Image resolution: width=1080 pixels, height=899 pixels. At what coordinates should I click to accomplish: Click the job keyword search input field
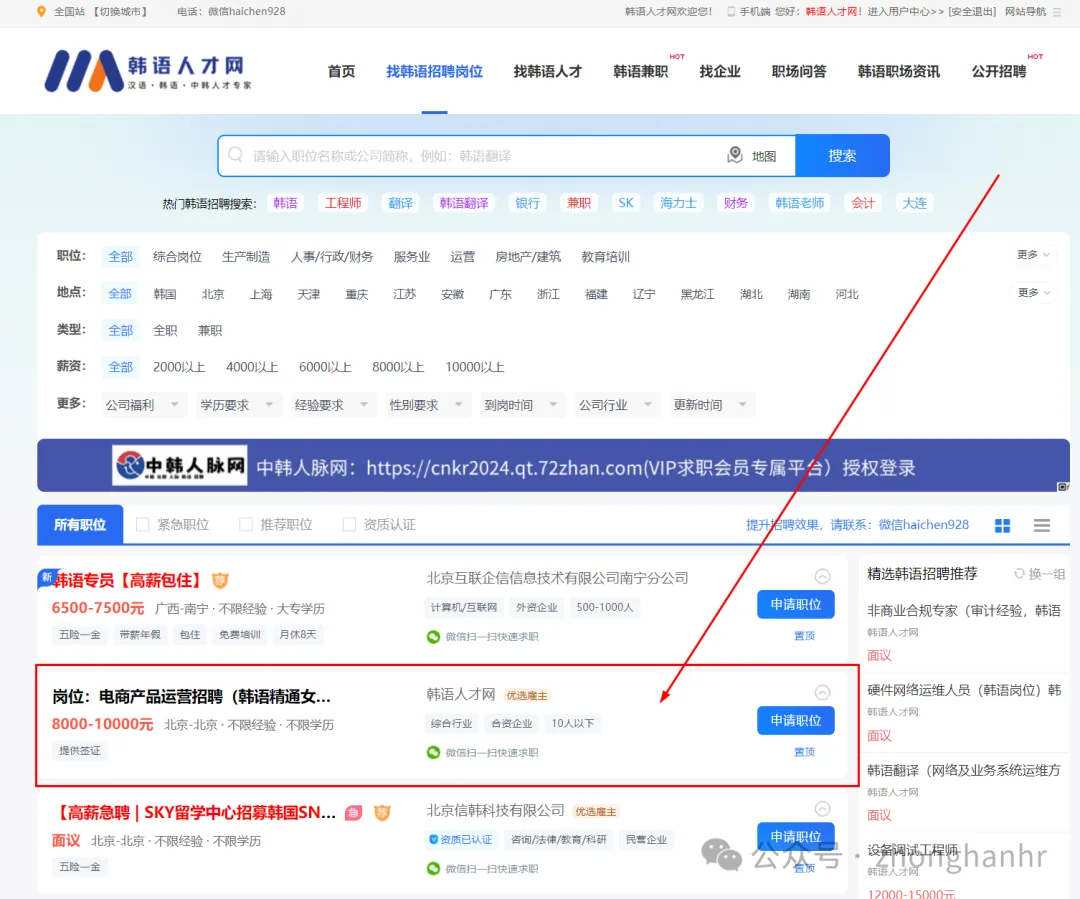(x=482, y=156)
